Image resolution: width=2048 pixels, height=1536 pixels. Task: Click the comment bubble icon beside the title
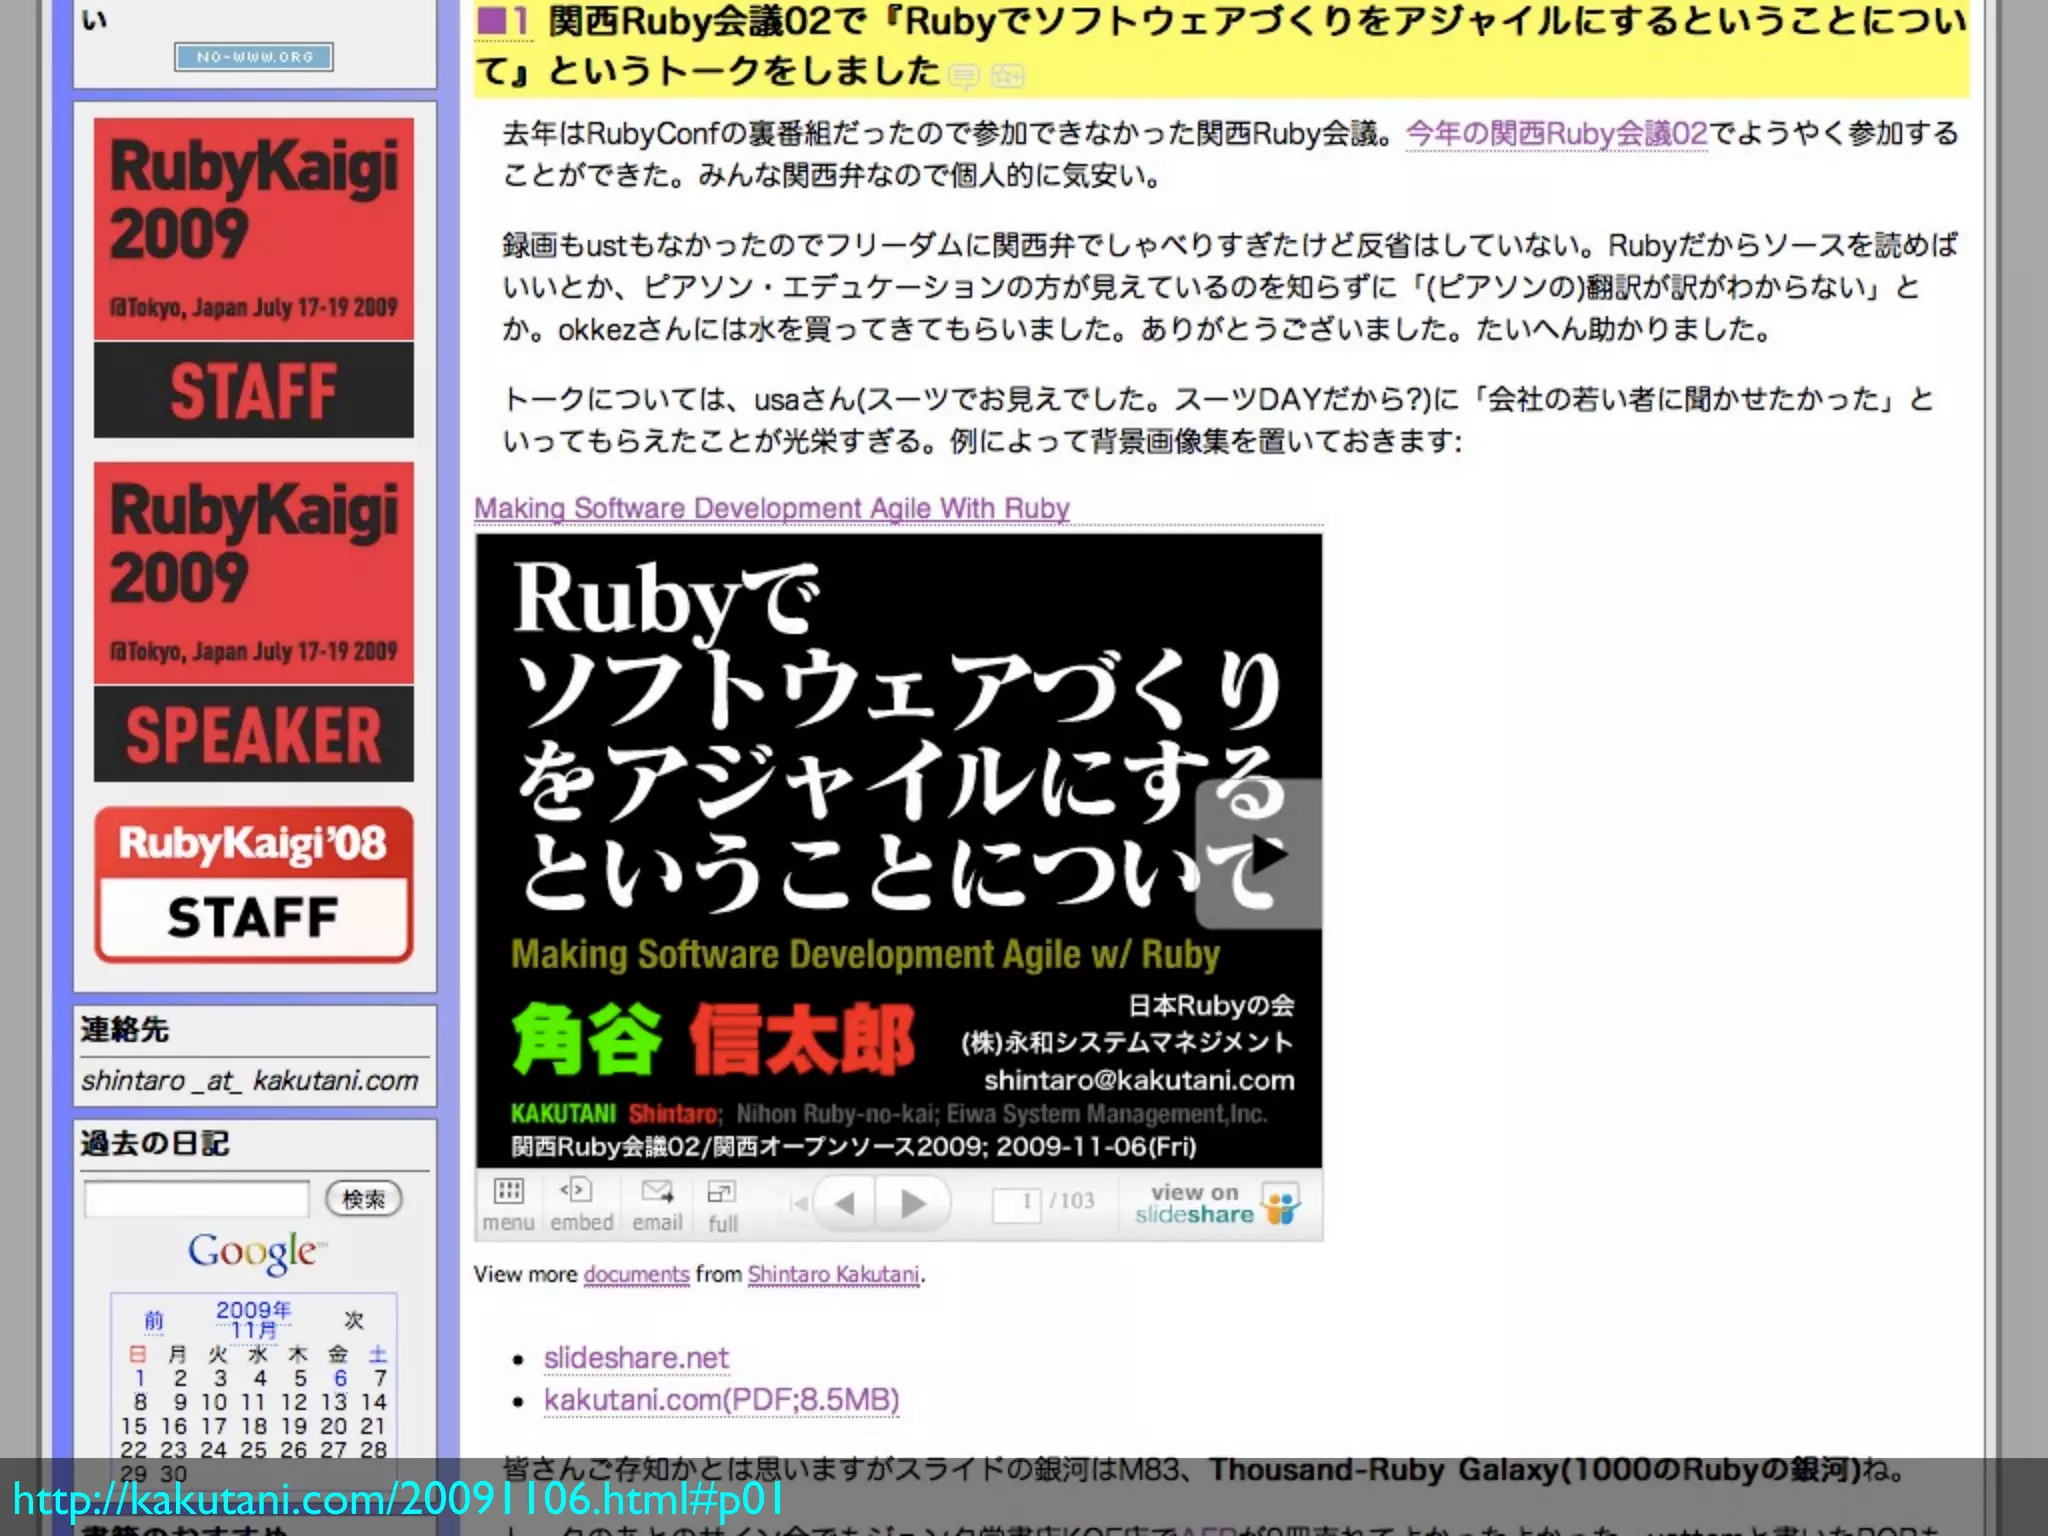964,76
